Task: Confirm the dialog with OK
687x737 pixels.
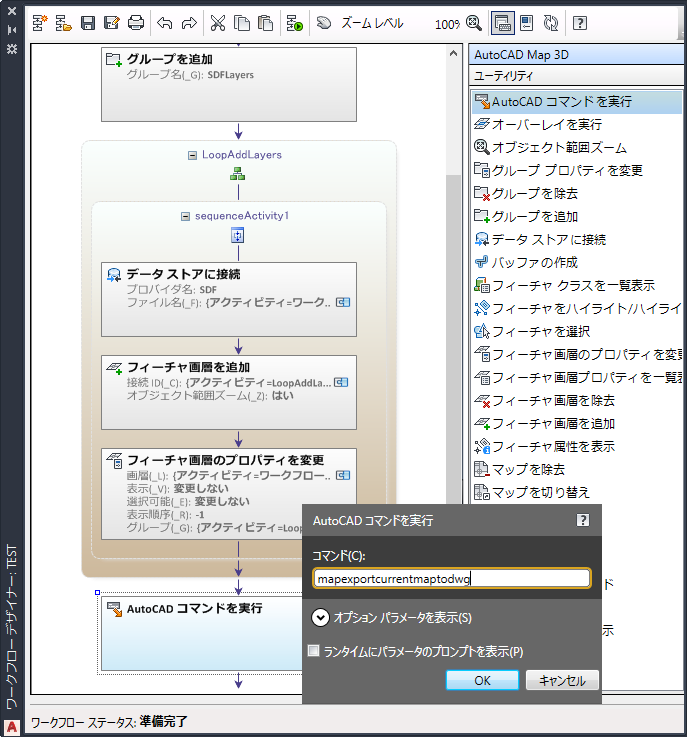Action: point(483,680)
